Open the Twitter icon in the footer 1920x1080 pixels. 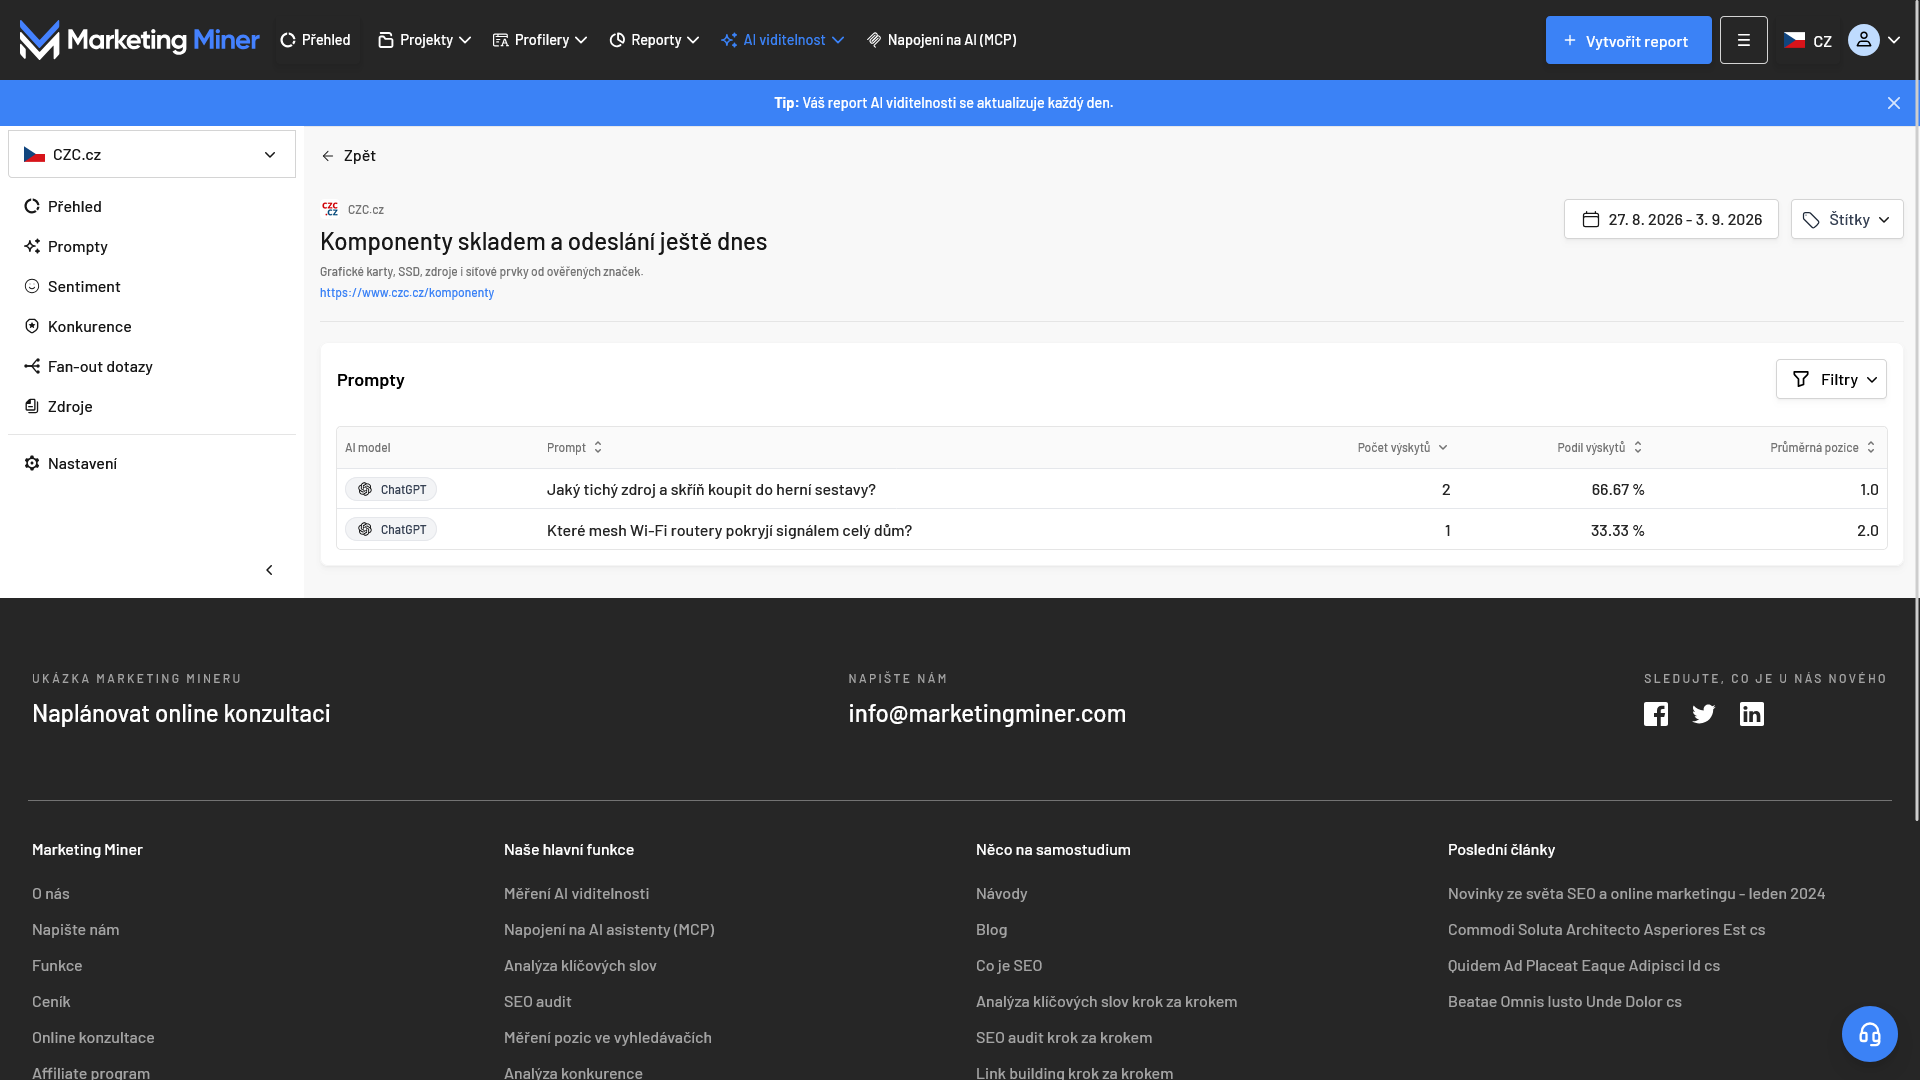(1704, 714)
